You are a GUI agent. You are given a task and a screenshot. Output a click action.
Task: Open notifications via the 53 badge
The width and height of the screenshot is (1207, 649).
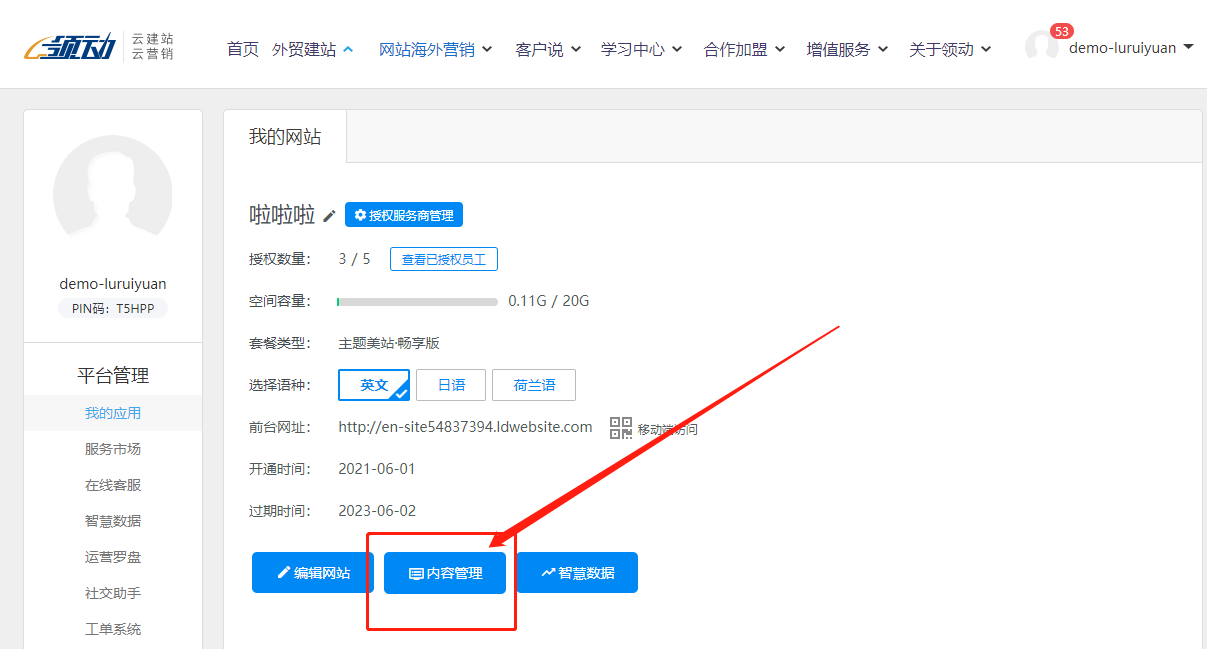tap(1061, 31)
